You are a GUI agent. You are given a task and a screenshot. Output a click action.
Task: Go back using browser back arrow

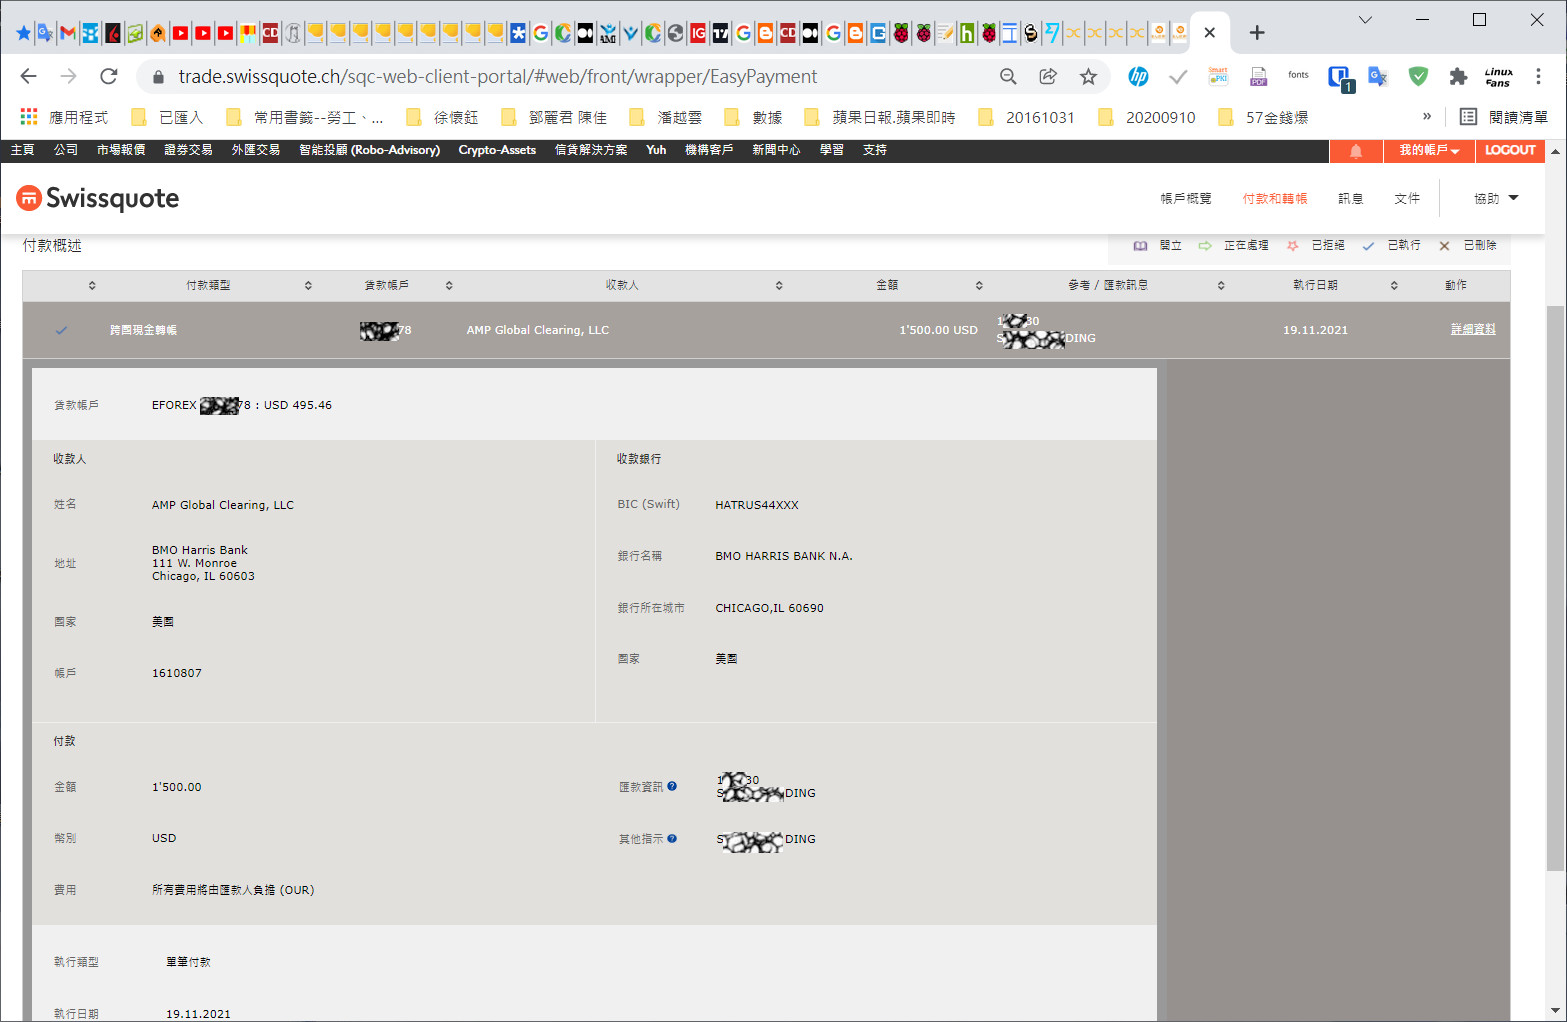point(28,77)
